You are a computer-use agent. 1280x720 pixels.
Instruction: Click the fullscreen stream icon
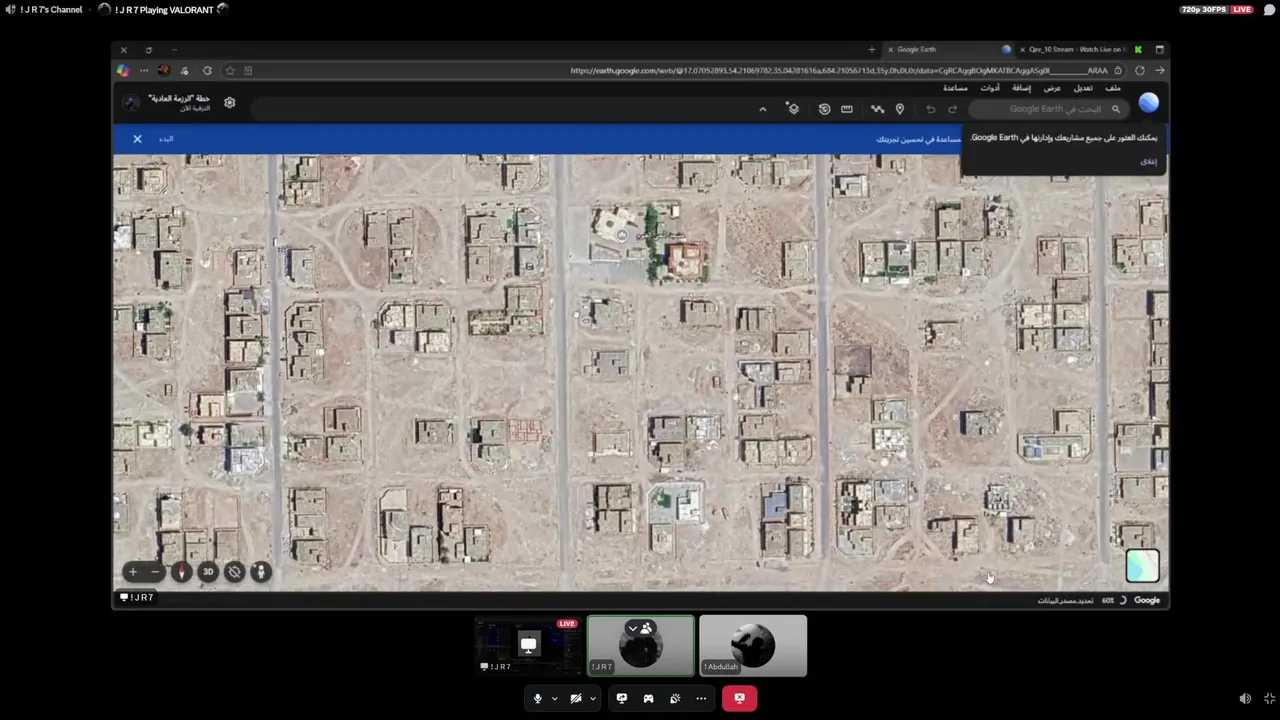1269,699
